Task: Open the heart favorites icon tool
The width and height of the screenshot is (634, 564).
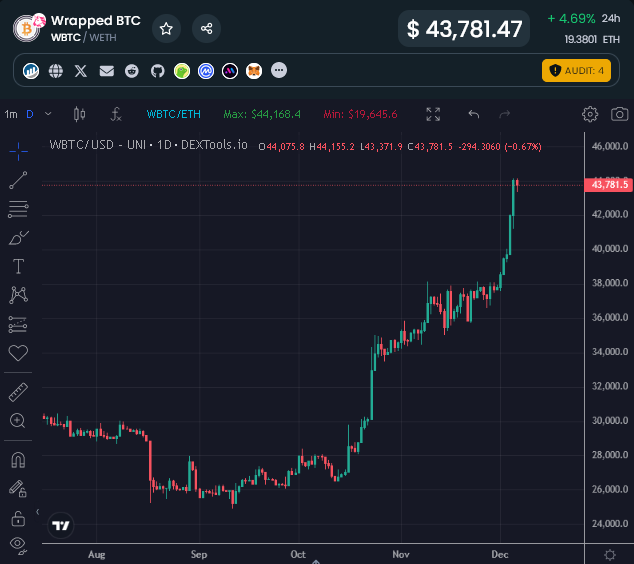Action: (x=18, y=353)
